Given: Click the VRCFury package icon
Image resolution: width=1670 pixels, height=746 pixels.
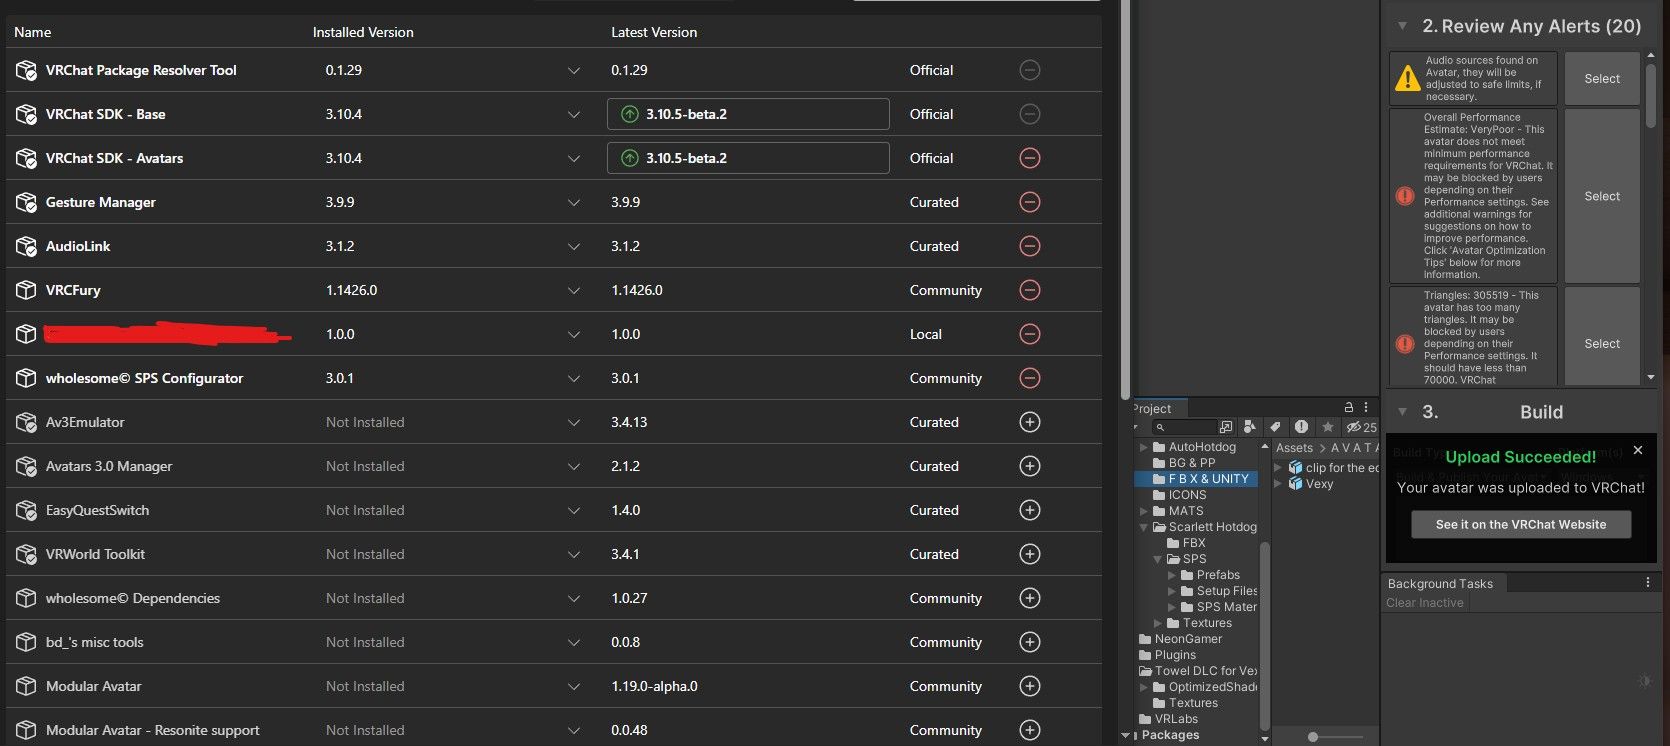Looking at the screenshot, I should point(26,290).
